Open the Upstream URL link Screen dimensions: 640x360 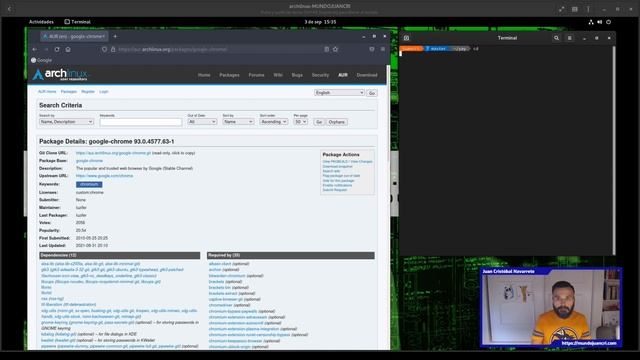tap(104, 176)
